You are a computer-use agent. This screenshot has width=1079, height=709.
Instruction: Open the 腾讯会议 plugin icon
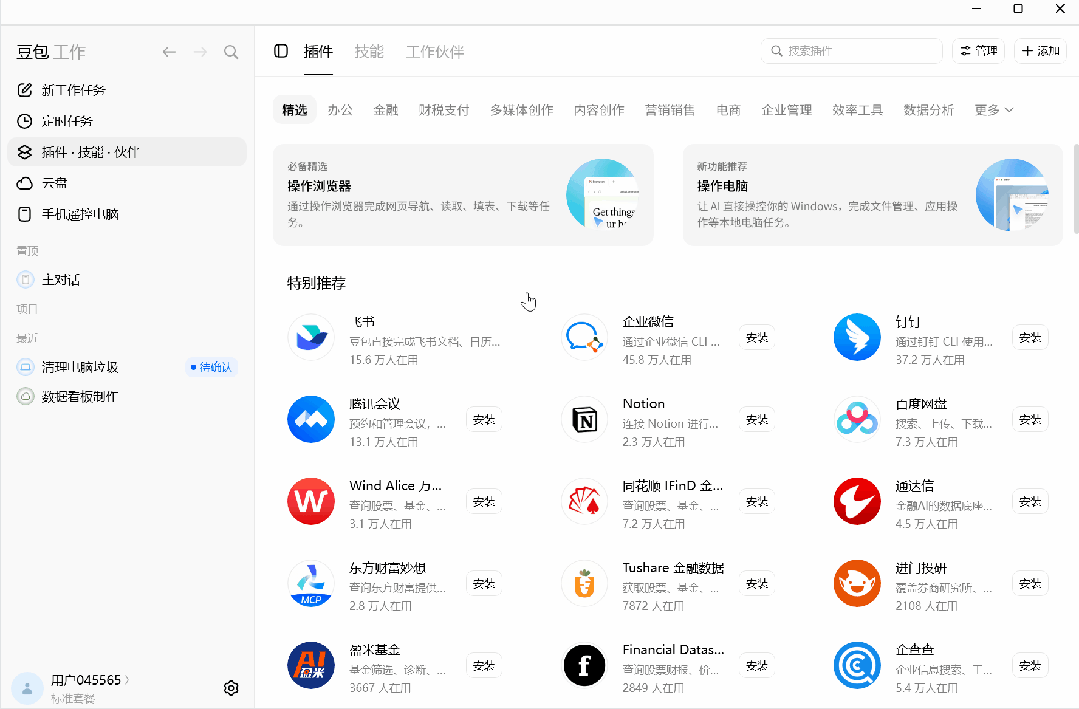click(311, 419)
